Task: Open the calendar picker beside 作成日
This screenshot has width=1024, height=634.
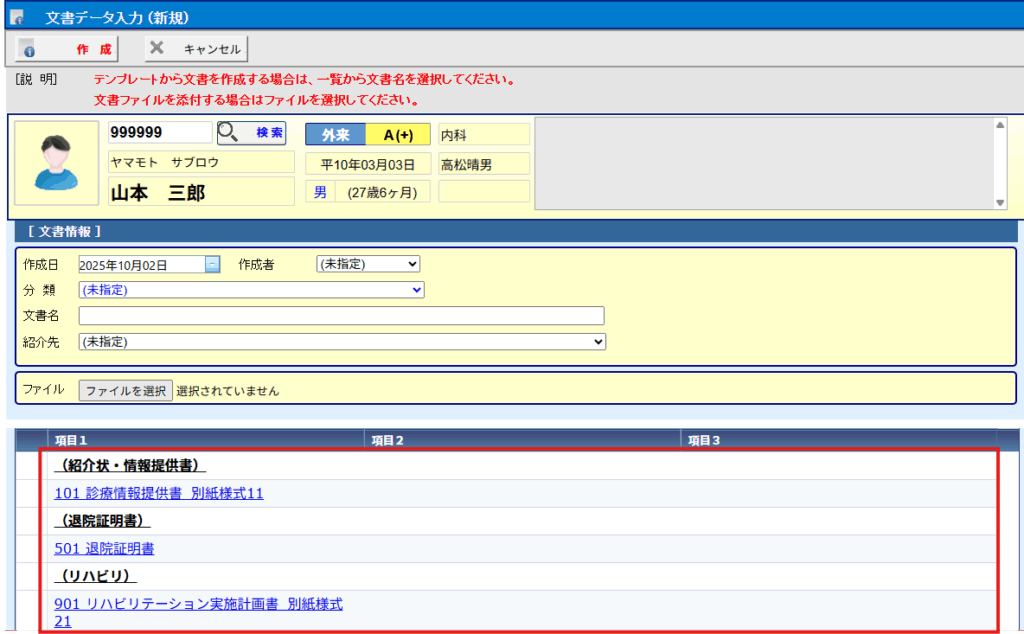Action: tap(212, 264)
